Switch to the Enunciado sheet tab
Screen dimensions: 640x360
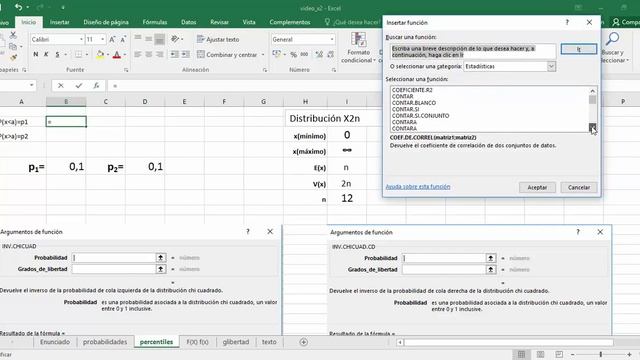pyautogui.click(x=55, y=342)
